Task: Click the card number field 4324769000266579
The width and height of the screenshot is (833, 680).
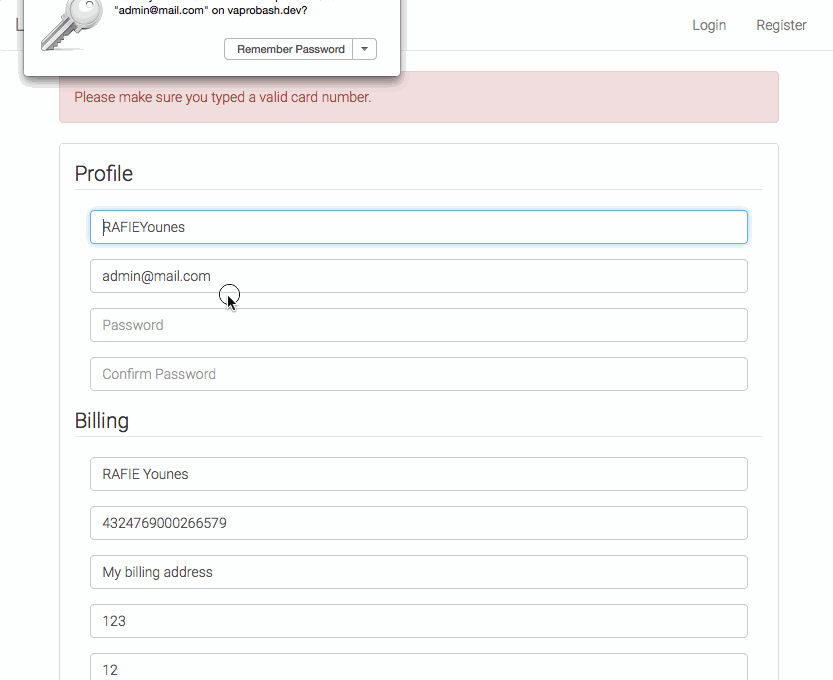Action: (419, 523)
